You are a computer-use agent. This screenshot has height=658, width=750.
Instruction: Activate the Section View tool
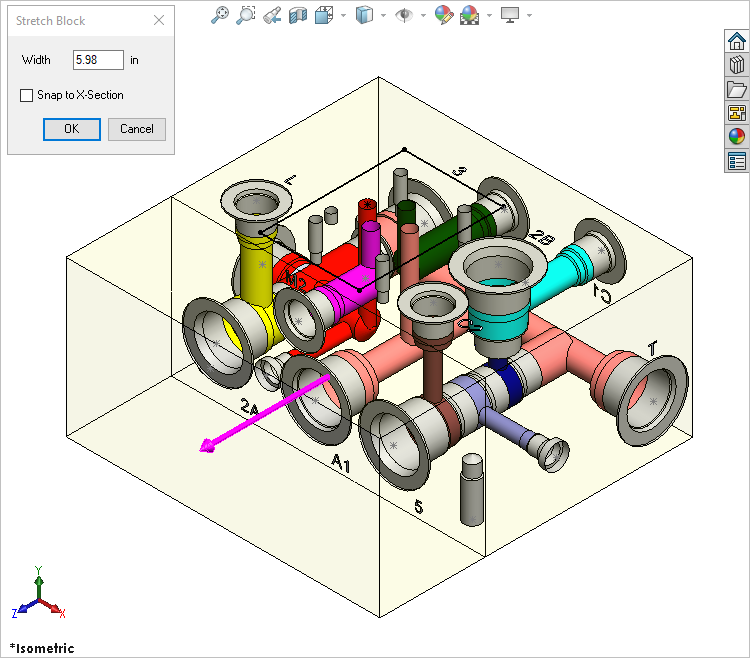(297, 15)
